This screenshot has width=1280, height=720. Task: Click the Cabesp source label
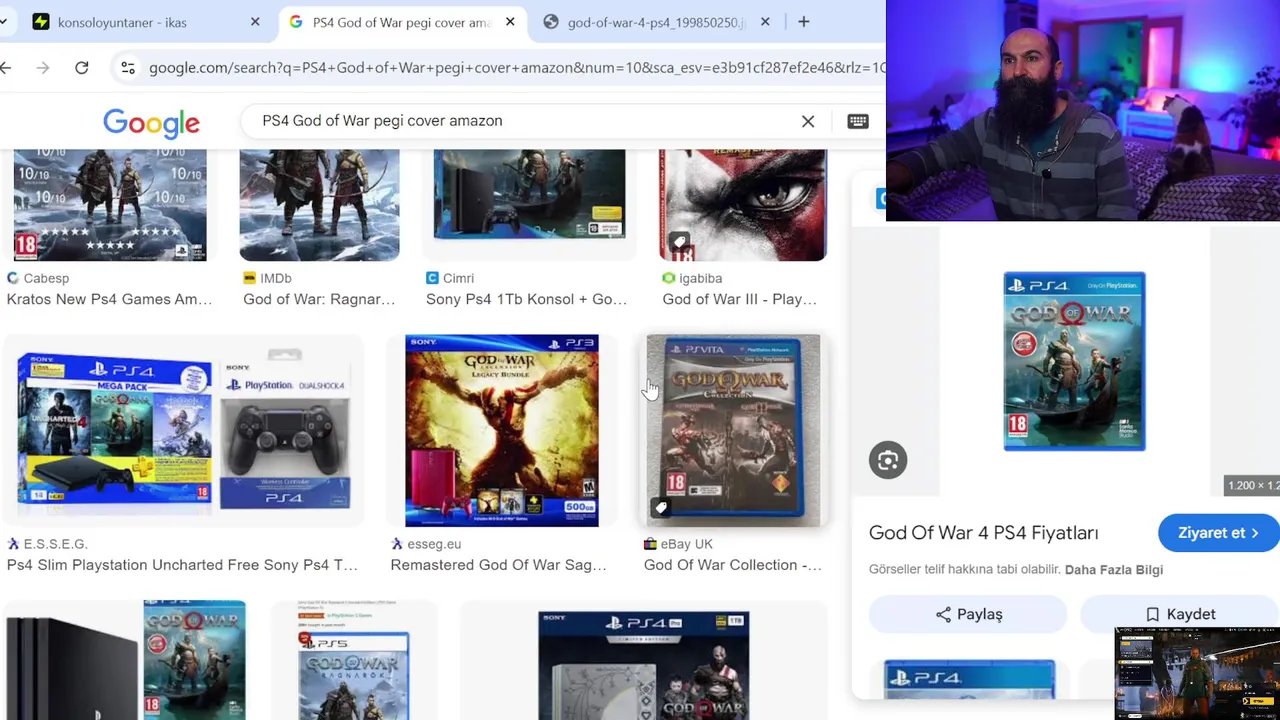tap(46, 278)
